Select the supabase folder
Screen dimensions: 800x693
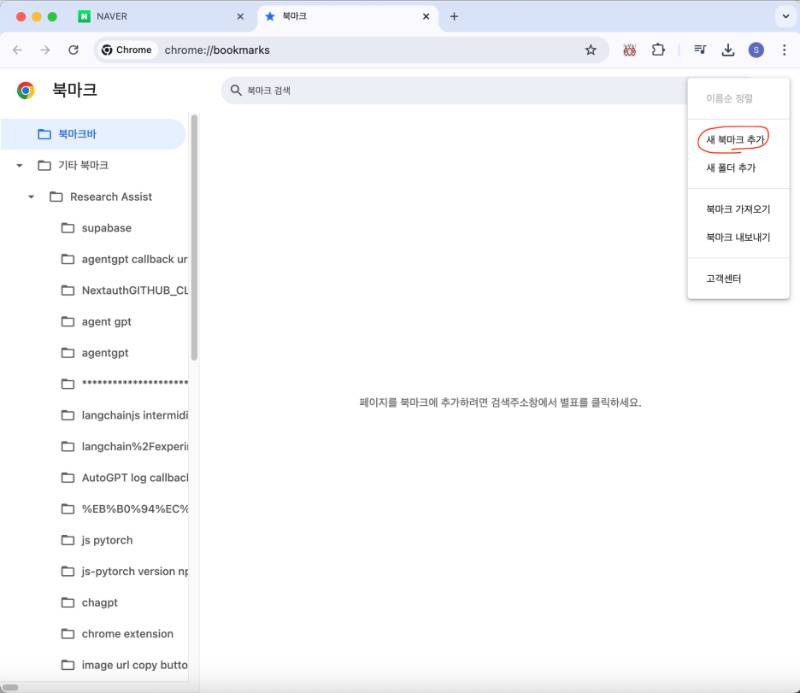click(106, 228)
